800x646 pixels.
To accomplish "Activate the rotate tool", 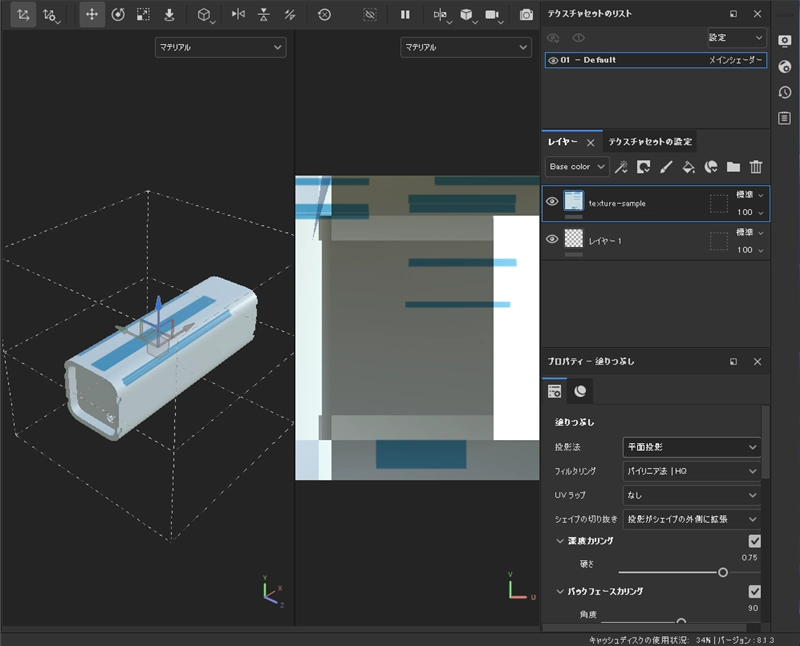I will click(118, 15).
